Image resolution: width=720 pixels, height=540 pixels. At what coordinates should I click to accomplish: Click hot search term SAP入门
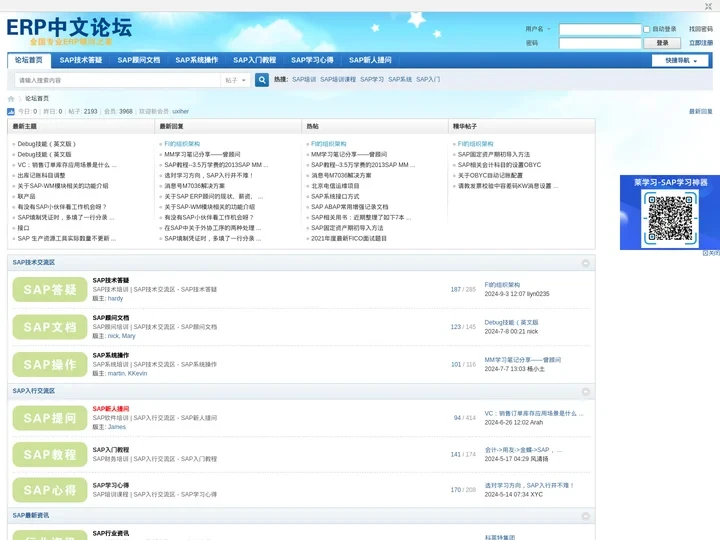point(428,79)
